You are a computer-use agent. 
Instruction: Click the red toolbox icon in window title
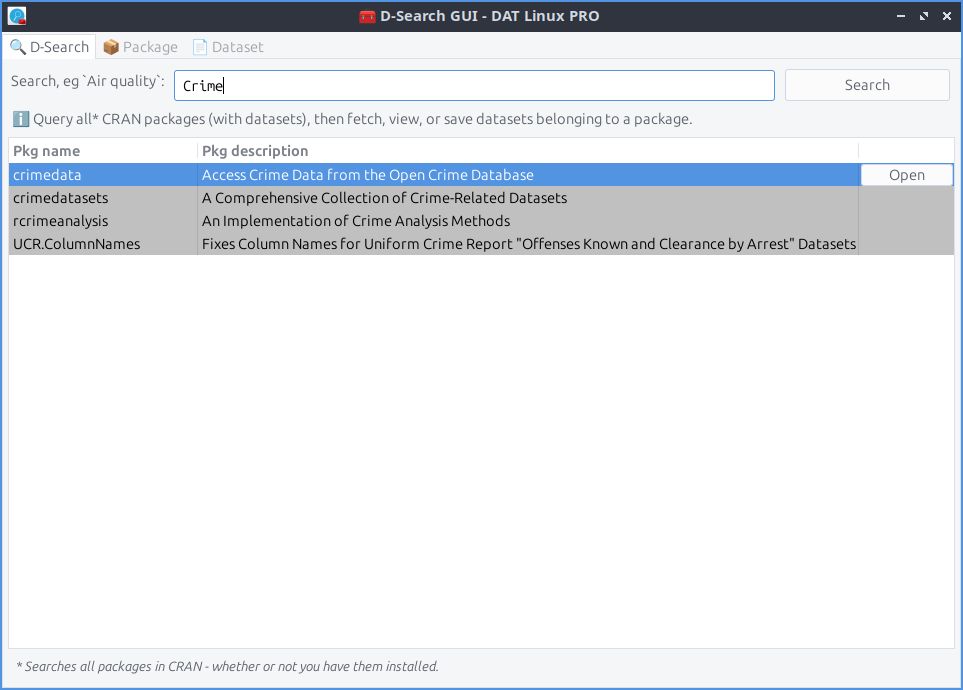[x=367, y=16]
